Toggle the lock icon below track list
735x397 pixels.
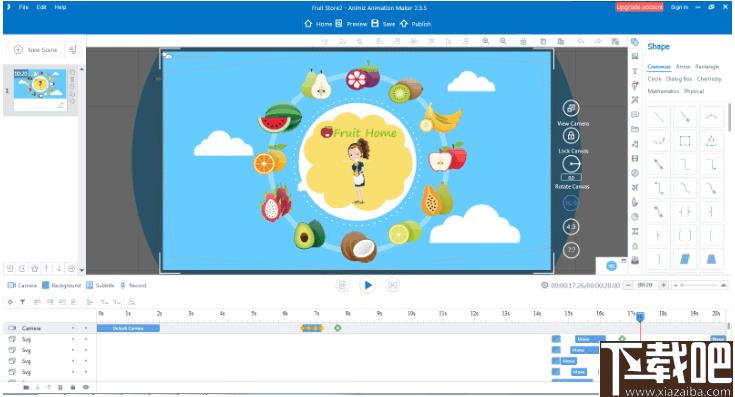click(x=73, y=387)
